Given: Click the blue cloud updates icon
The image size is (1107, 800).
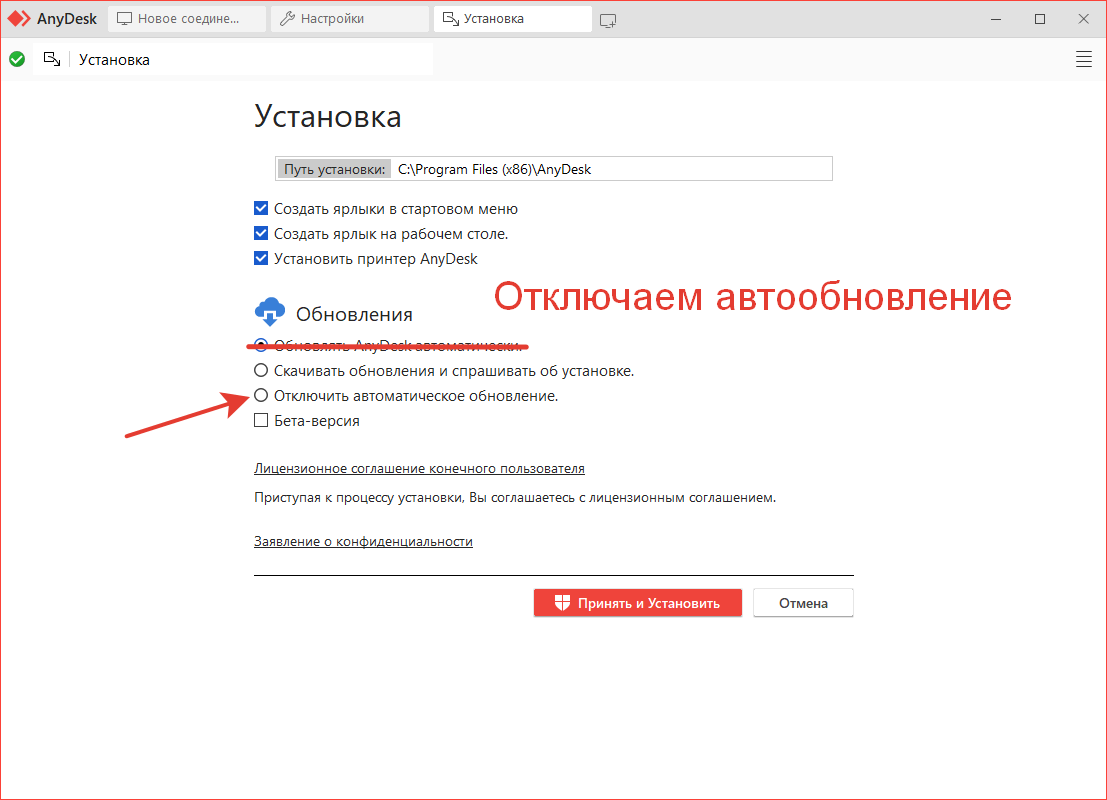Looking at the screenshot, I should coord(270,312).
